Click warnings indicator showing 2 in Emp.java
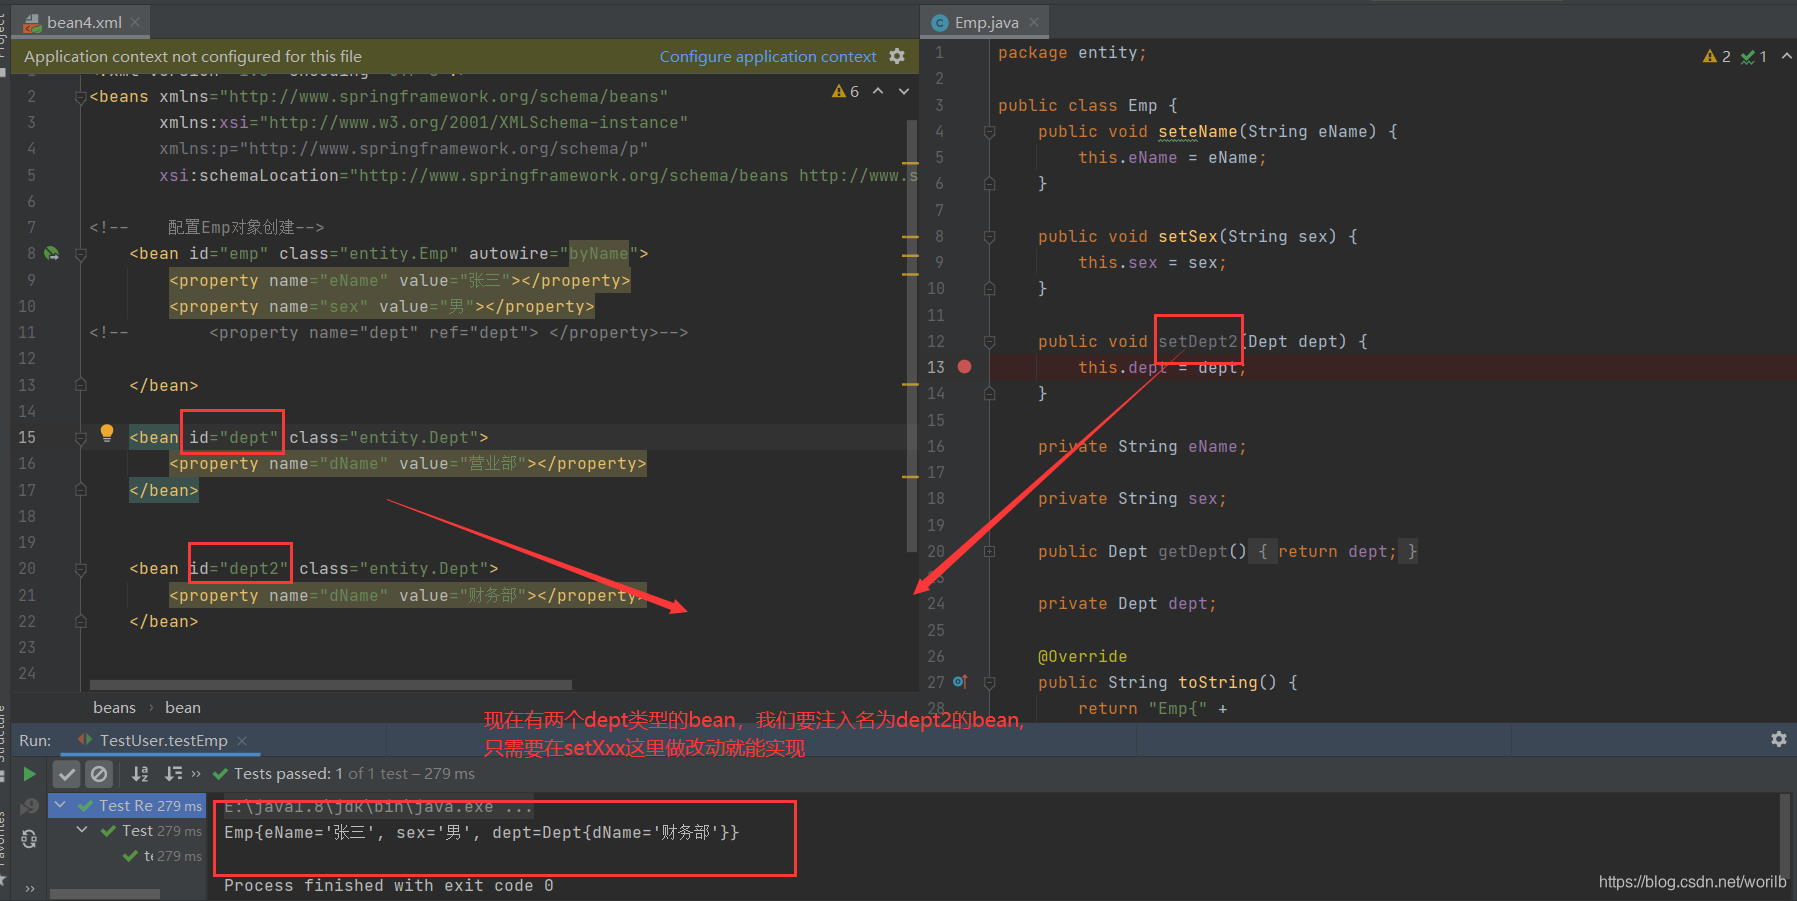1797x901 pixels. click(x=1717, y=57)
